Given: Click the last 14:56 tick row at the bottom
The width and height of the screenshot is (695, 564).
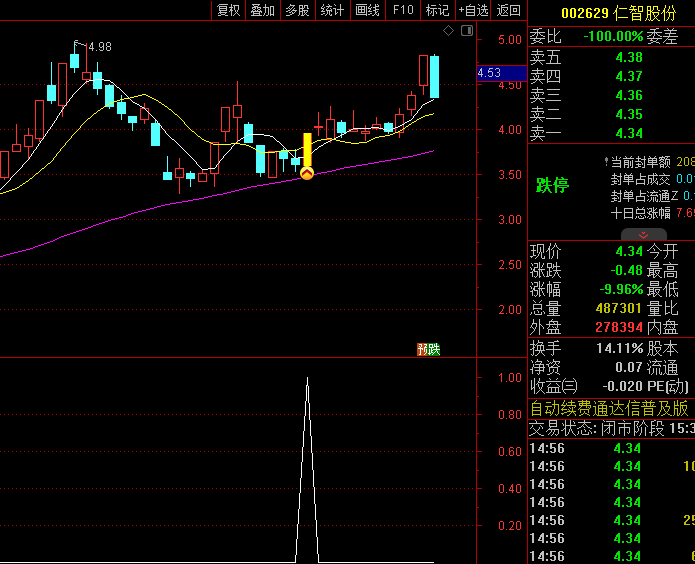Looking at the screenshot, I should (x=612, y=556).
